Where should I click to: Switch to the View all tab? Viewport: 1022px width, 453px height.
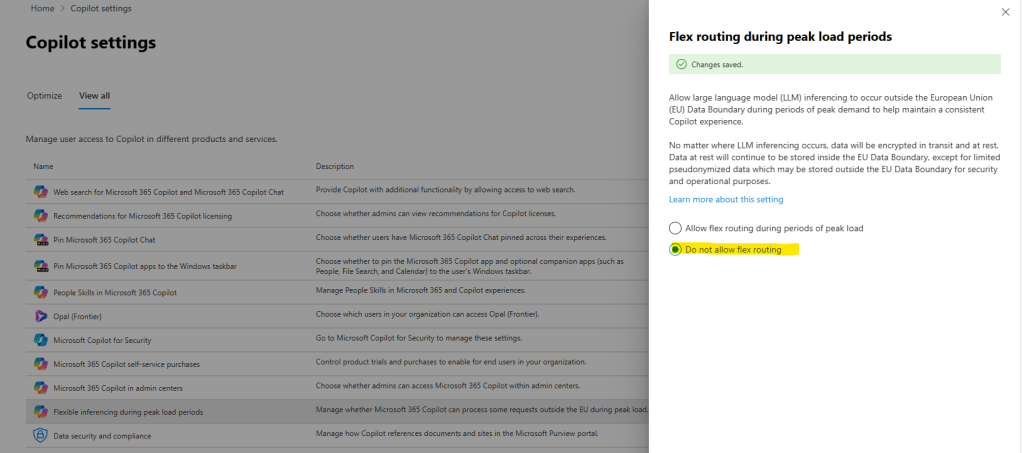(94, 96)
